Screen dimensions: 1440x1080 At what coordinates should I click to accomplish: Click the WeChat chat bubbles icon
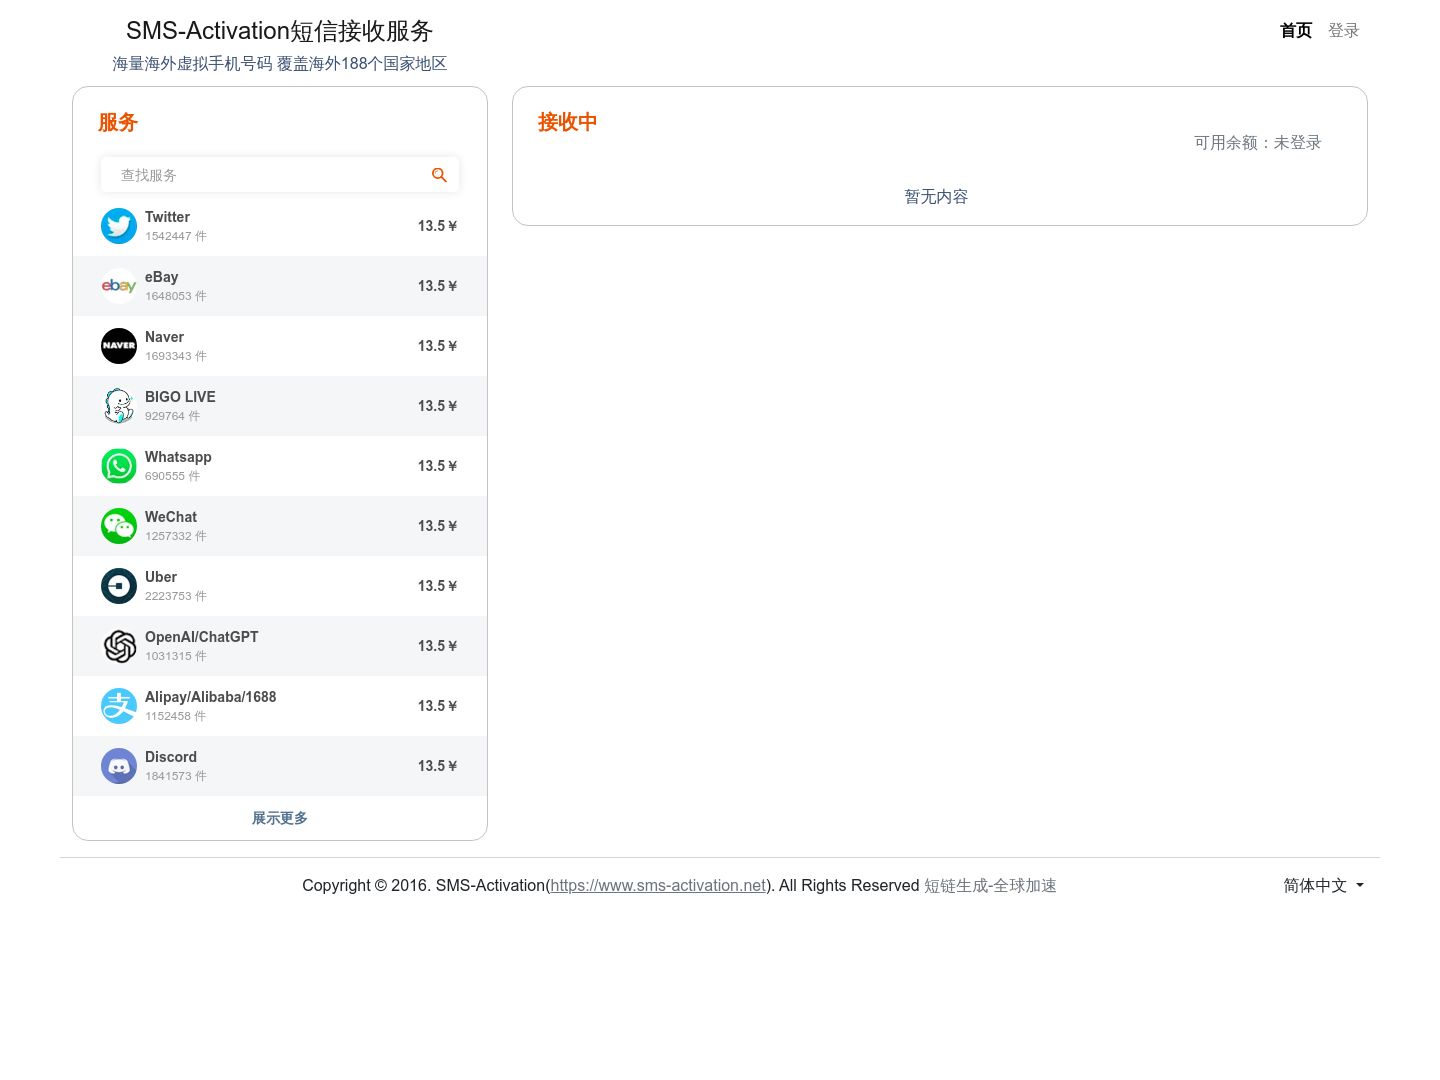click(x=119, y=526)
